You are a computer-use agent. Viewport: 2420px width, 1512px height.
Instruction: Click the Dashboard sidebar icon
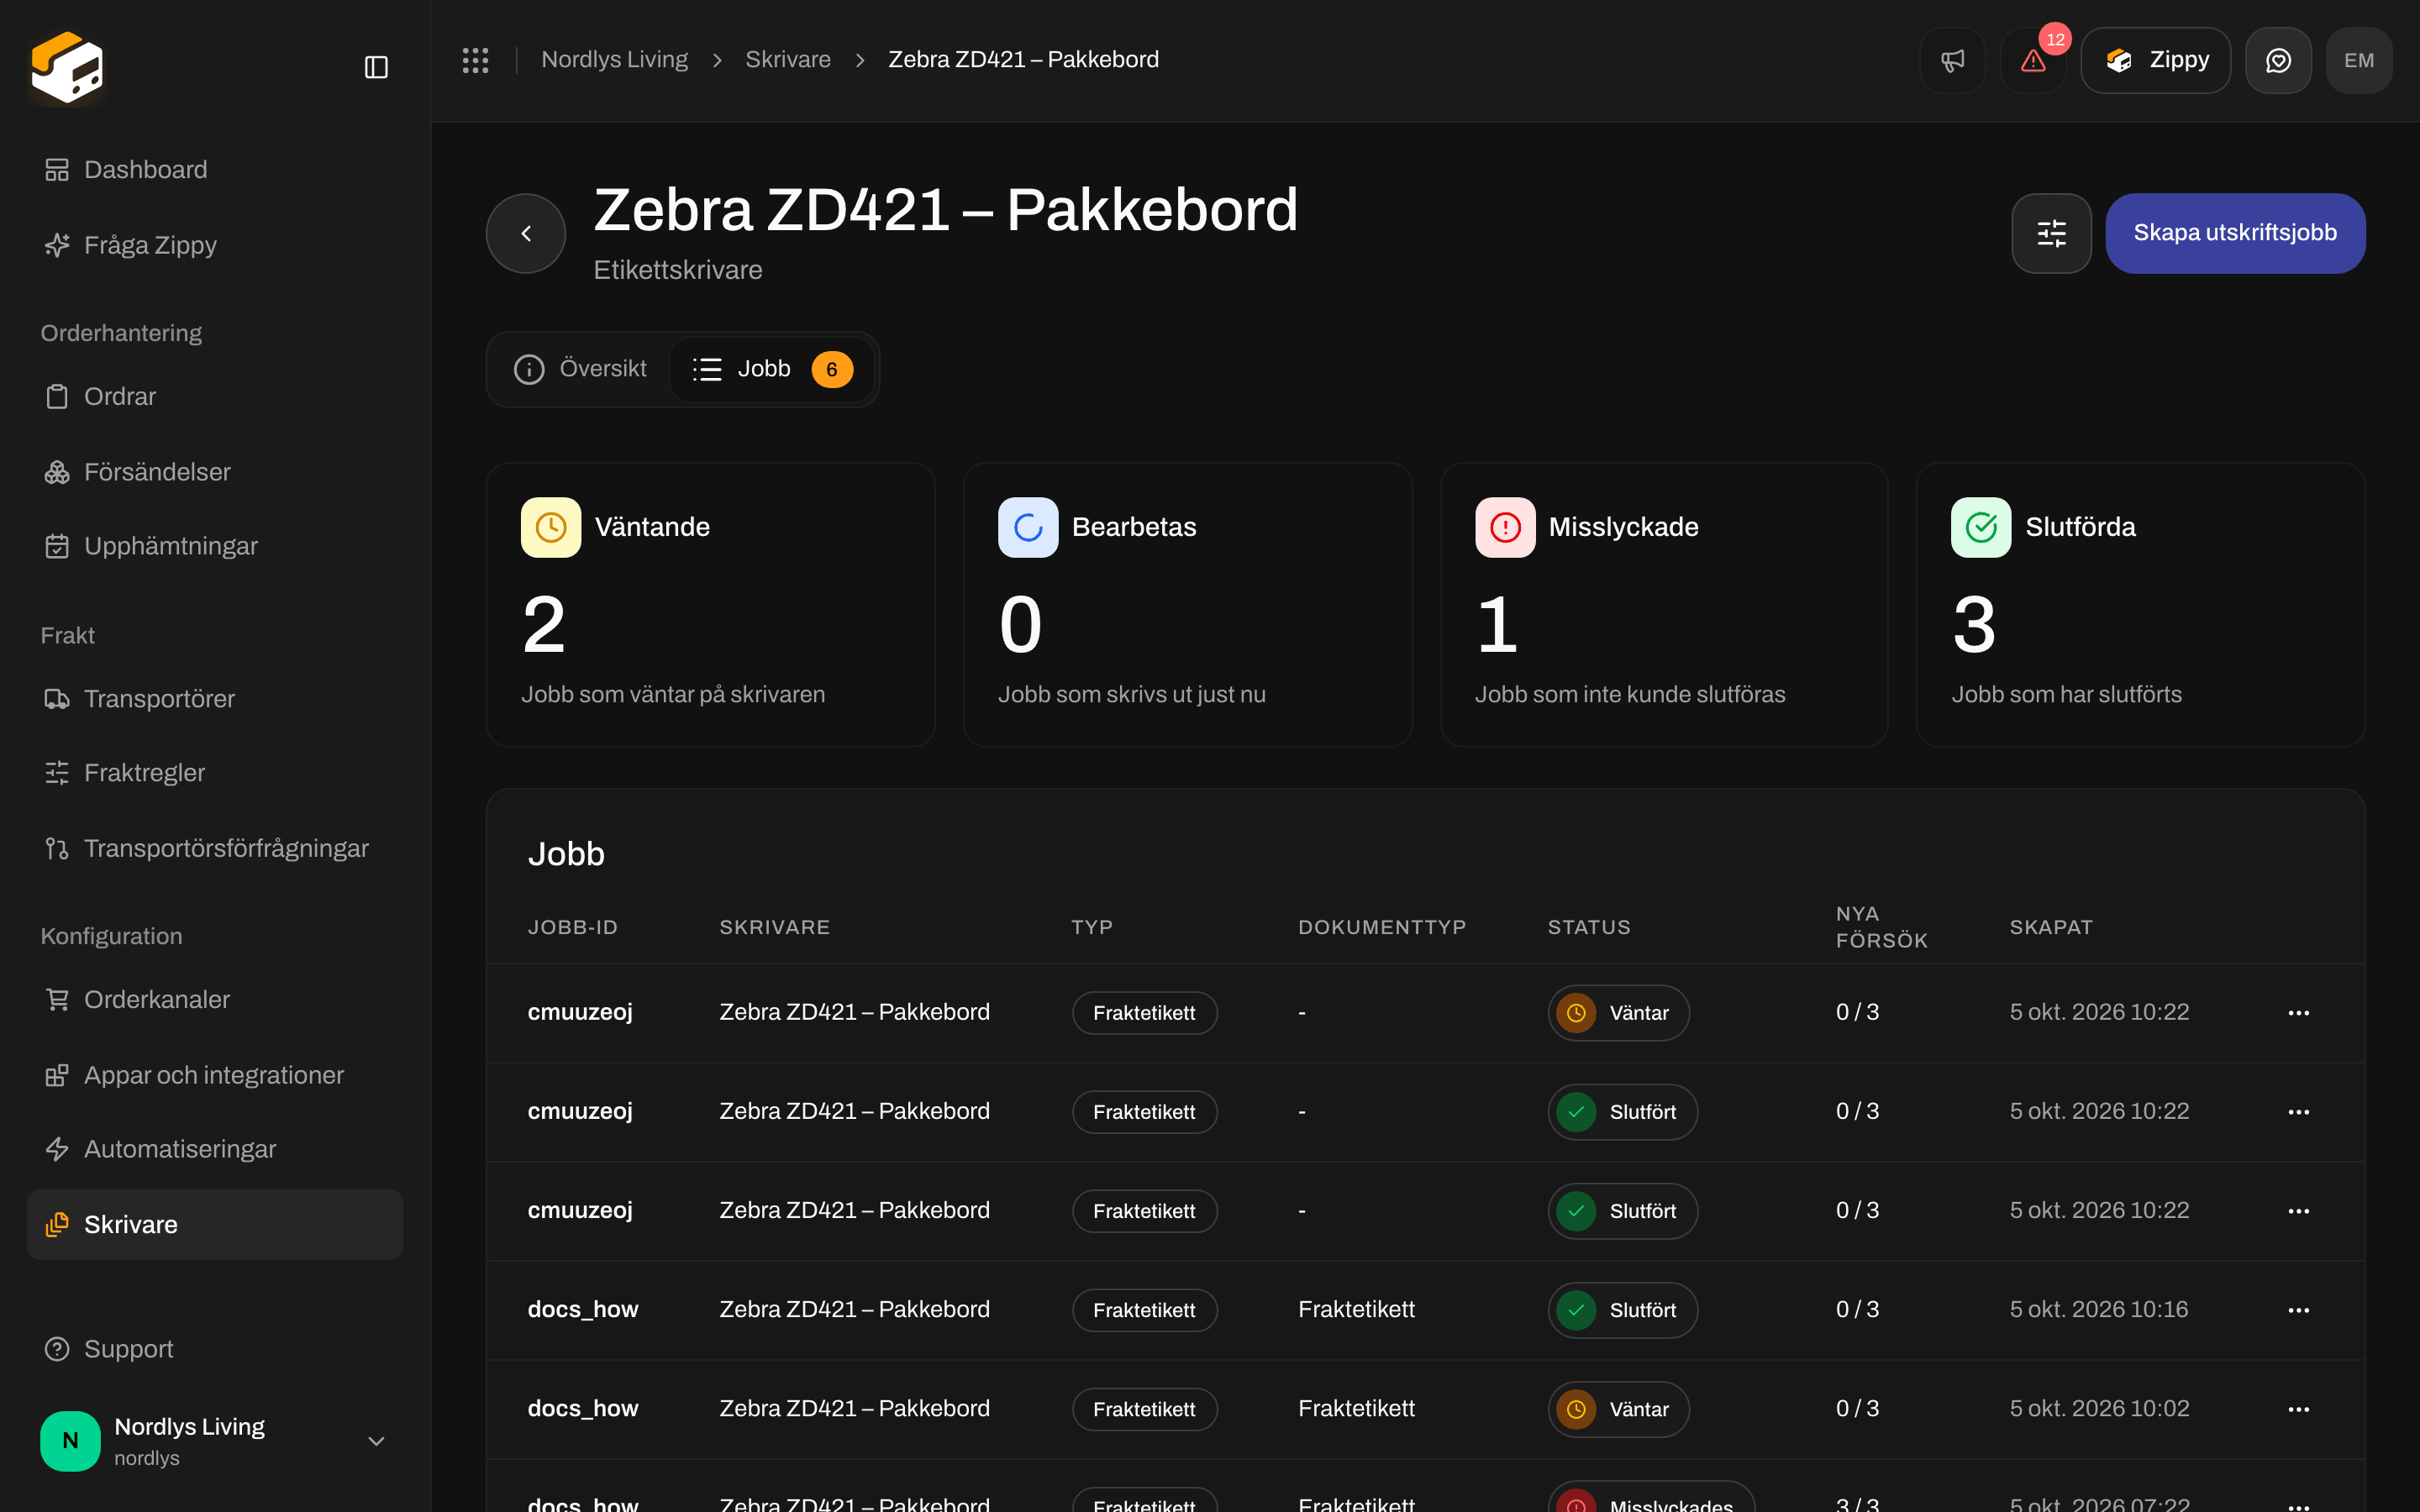[57, 170]
